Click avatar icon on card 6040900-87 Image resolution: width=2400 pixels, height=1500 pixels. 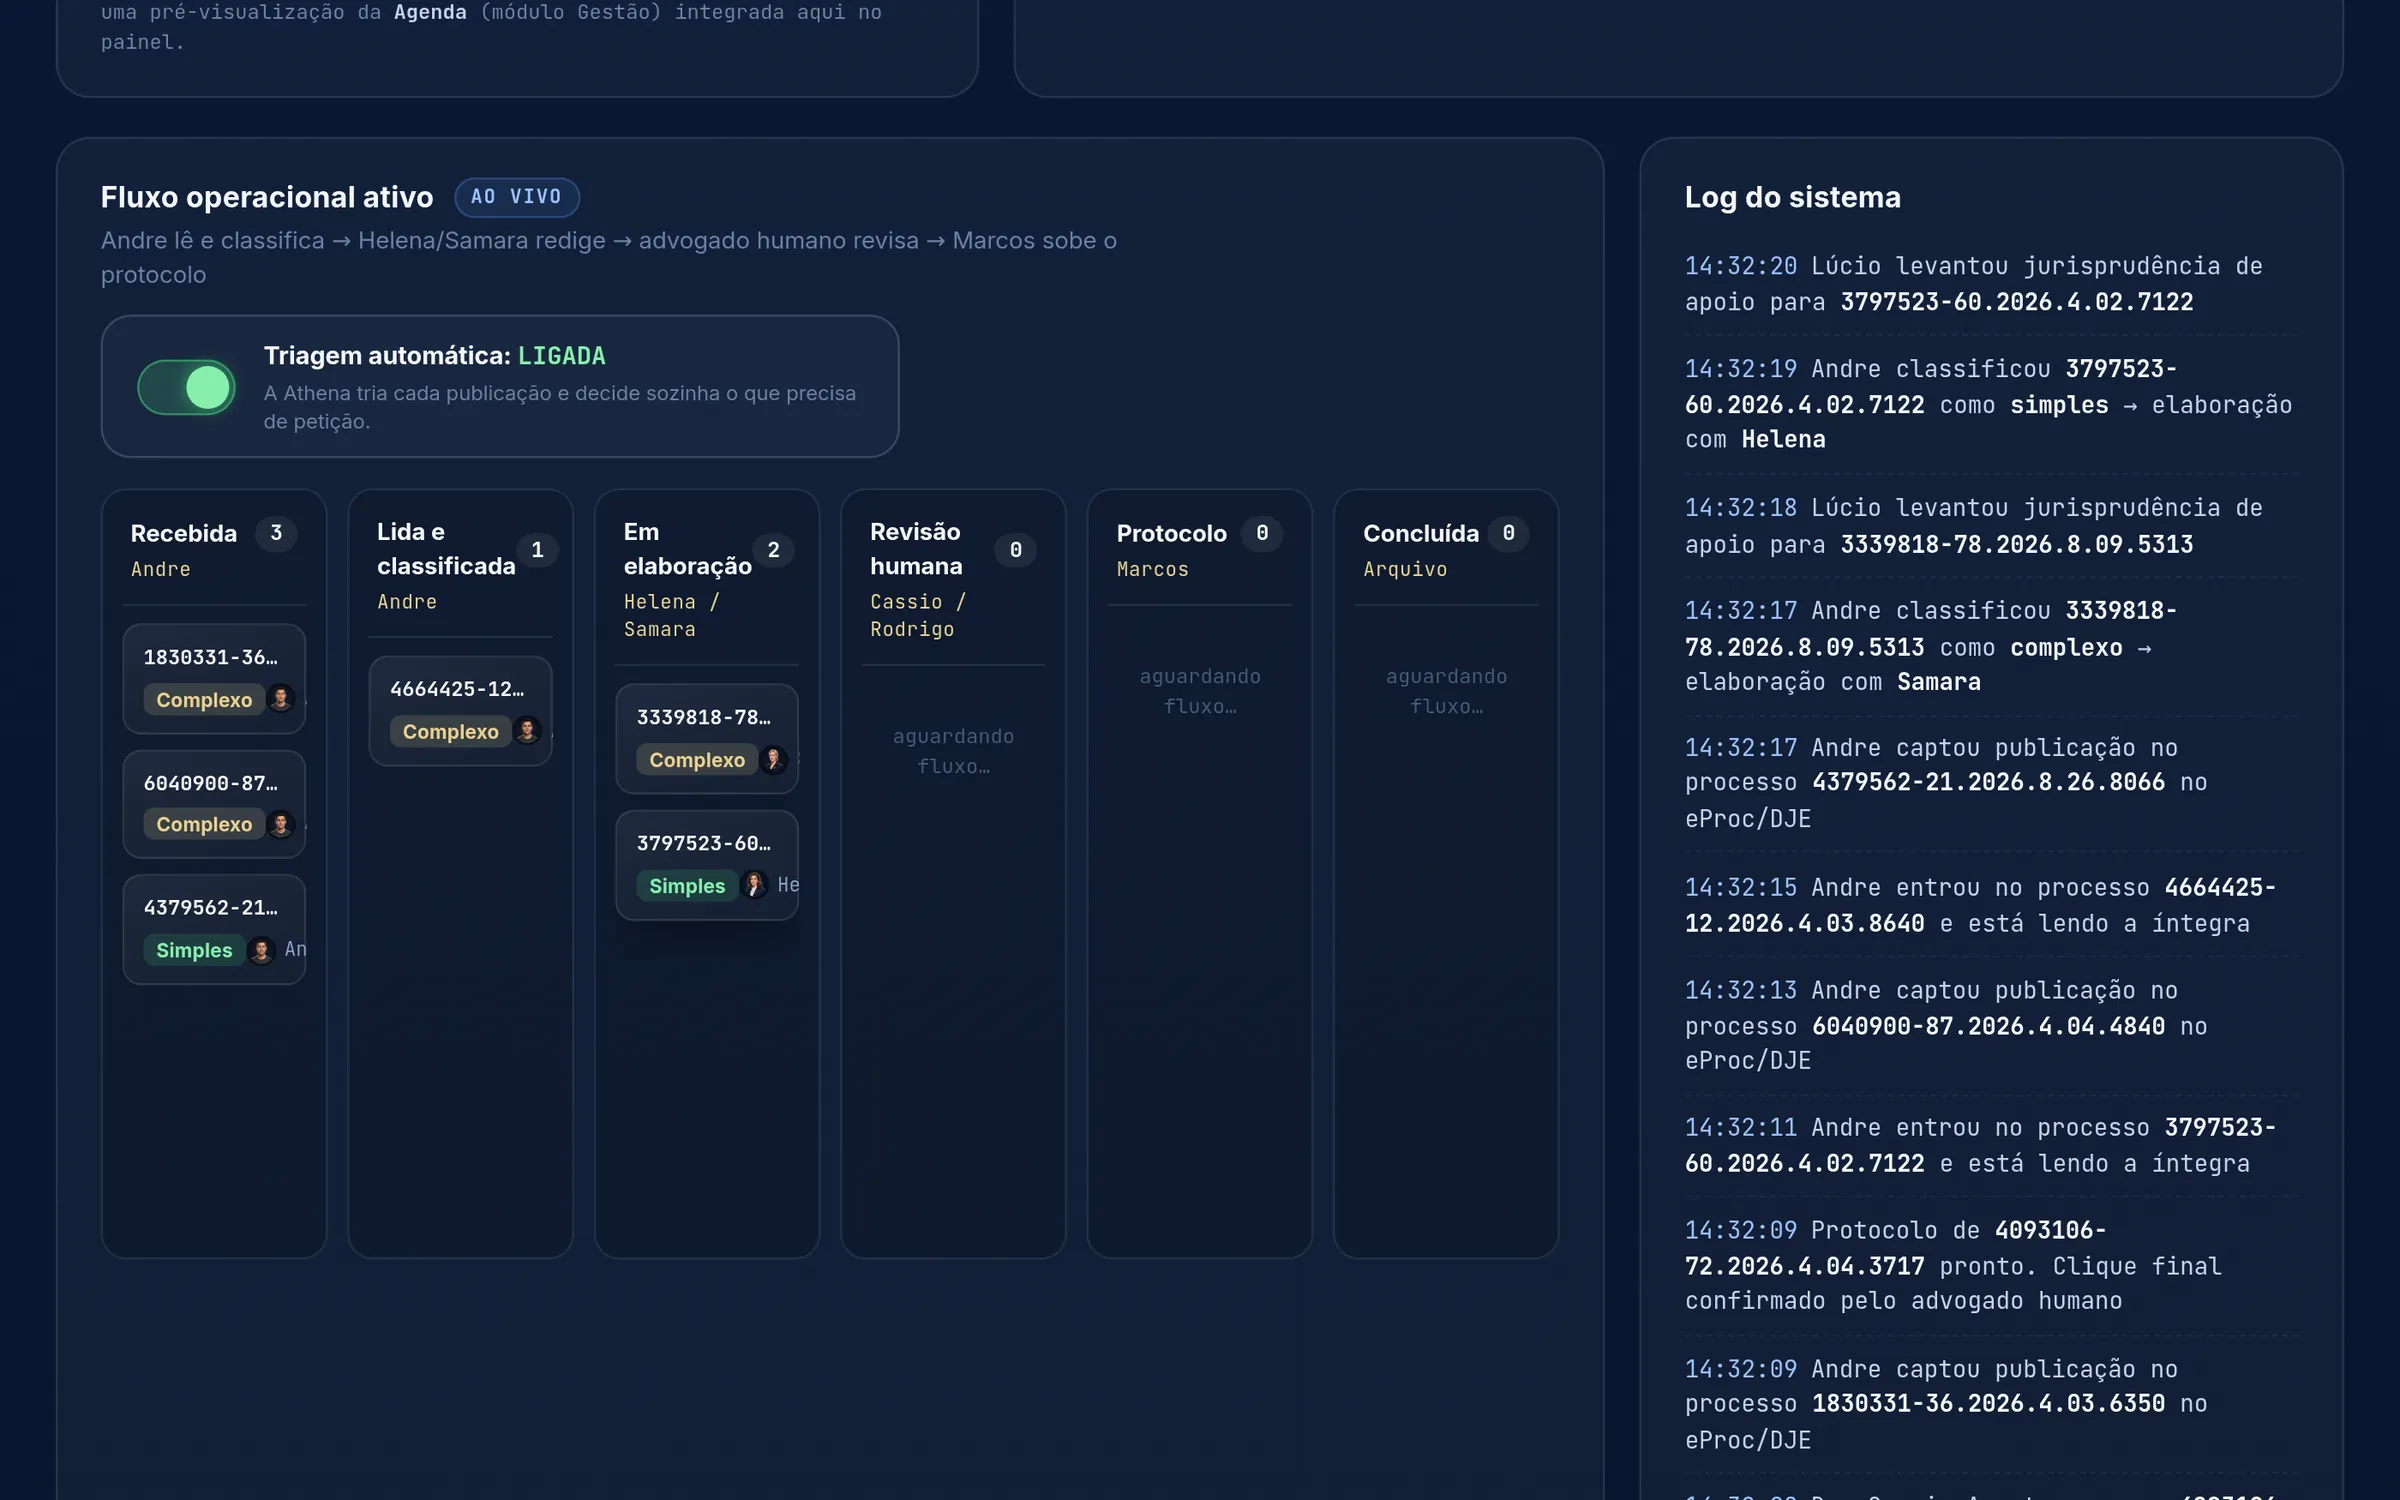click(281, 824)
